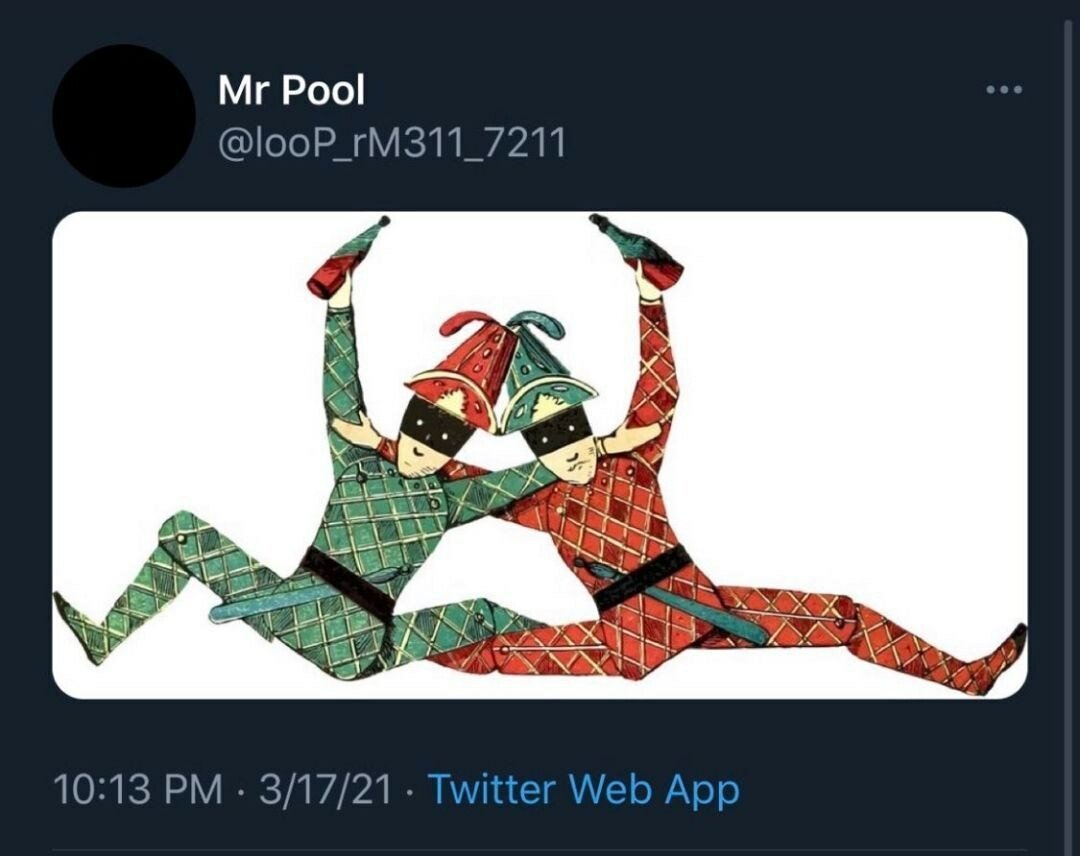Click the green harlequin's torso in the image

coord(378,510)
